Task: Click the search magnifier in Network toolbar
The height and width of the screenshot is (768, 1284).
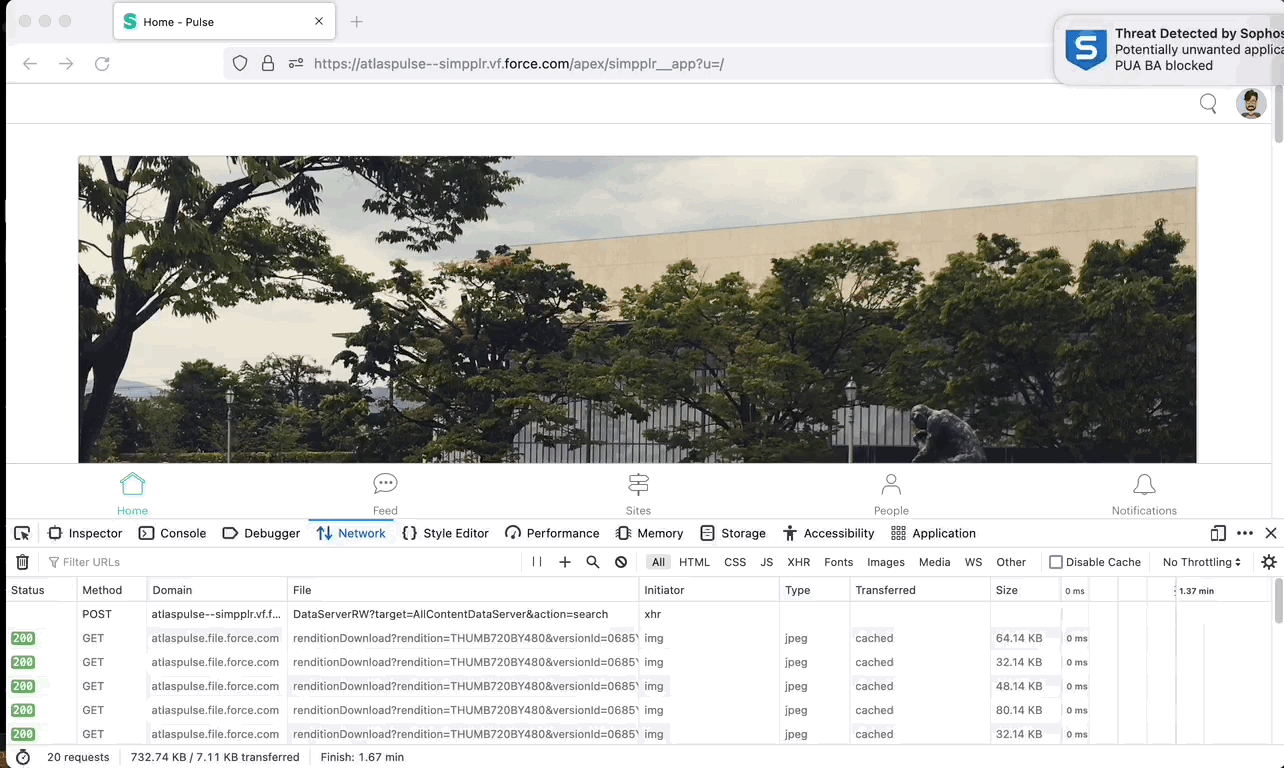Action: pyautogui.click(x=593, y=562)
